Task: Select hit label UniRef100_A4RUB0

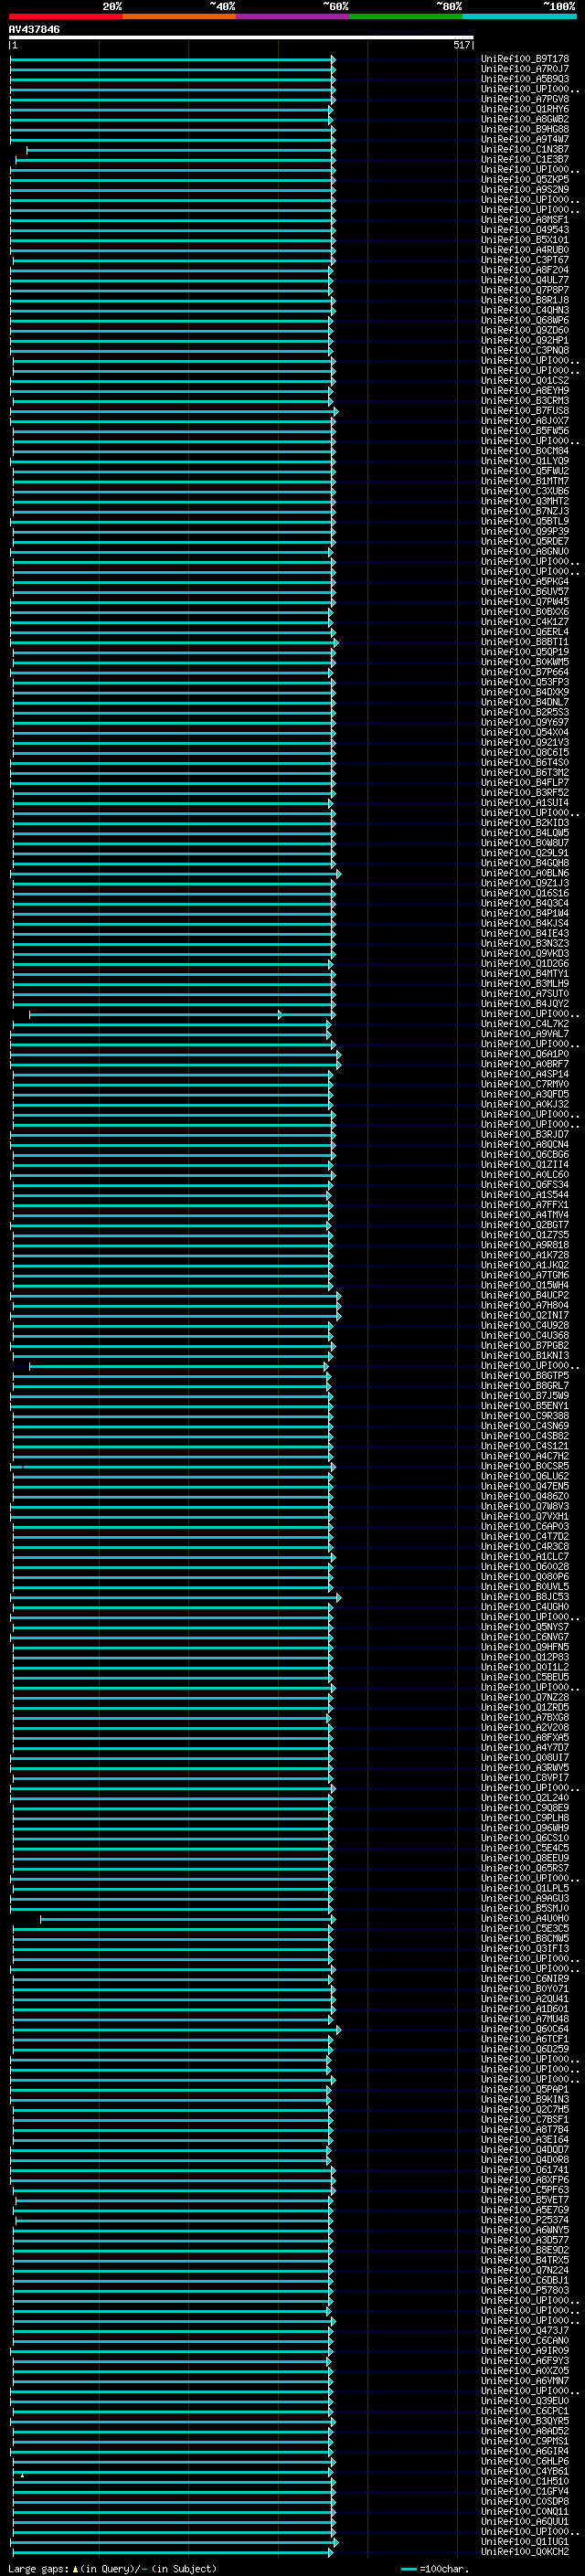Action: click(525, 250)
